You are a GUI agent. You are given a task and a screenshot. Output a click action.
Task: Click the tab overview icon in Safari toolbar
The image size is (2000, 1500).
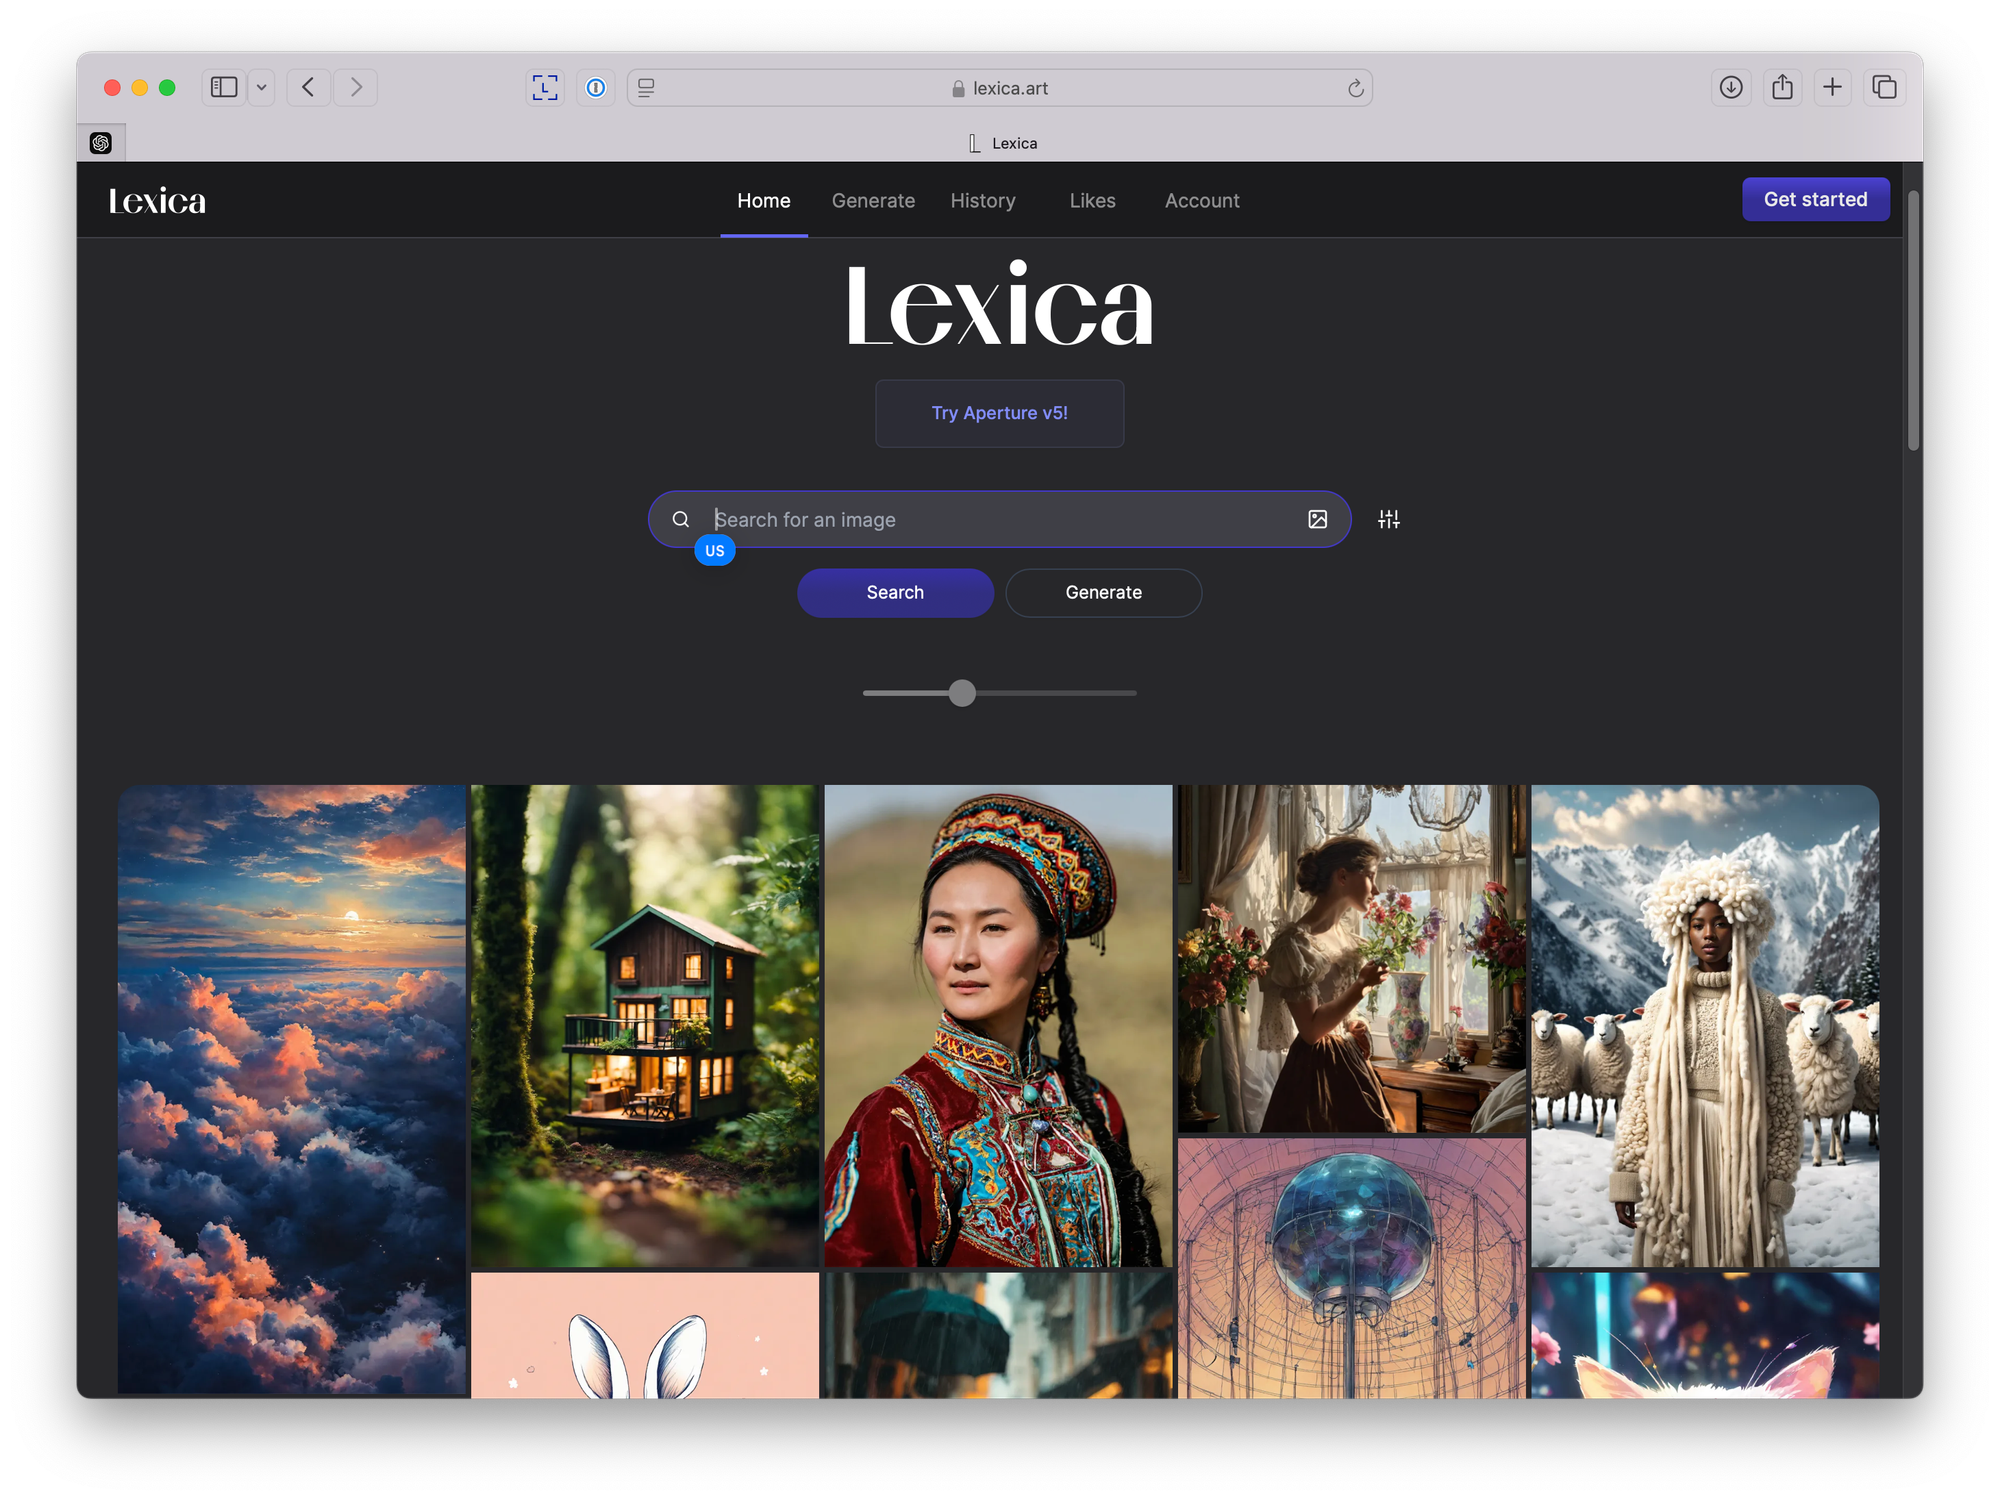coord(1888,87)
